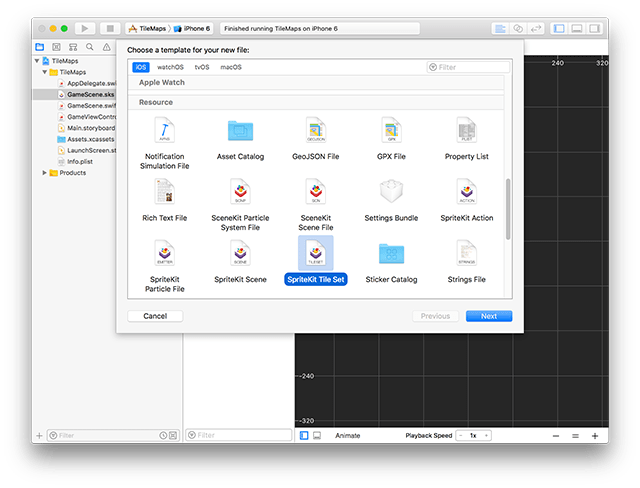640x488 pixels.
Task: Open Assets.xcassets in navigator
Action: point(86,139)
